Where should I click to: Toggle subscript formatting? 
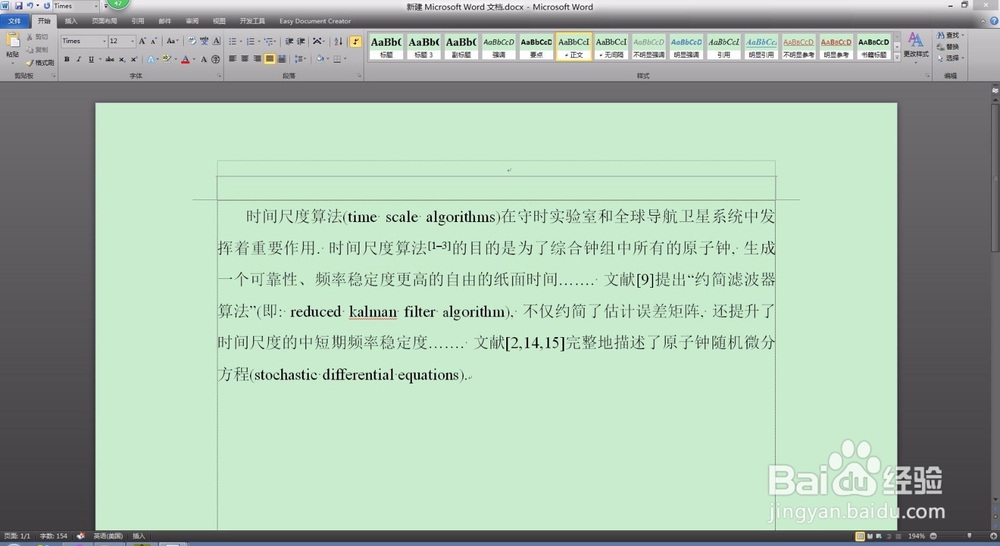click(x=122, y=59)
